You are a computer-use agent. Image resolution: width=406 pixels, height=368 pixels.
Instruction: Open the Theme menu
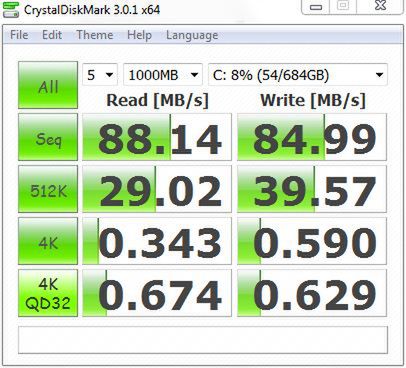pos(95,35)
